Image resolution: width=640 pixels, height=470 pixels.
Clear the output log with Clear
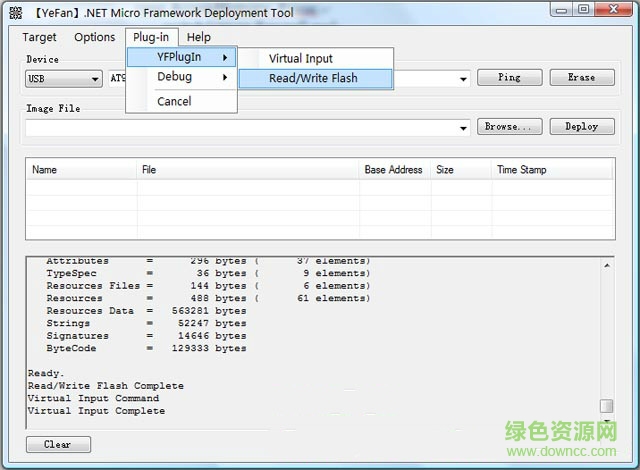57,444
